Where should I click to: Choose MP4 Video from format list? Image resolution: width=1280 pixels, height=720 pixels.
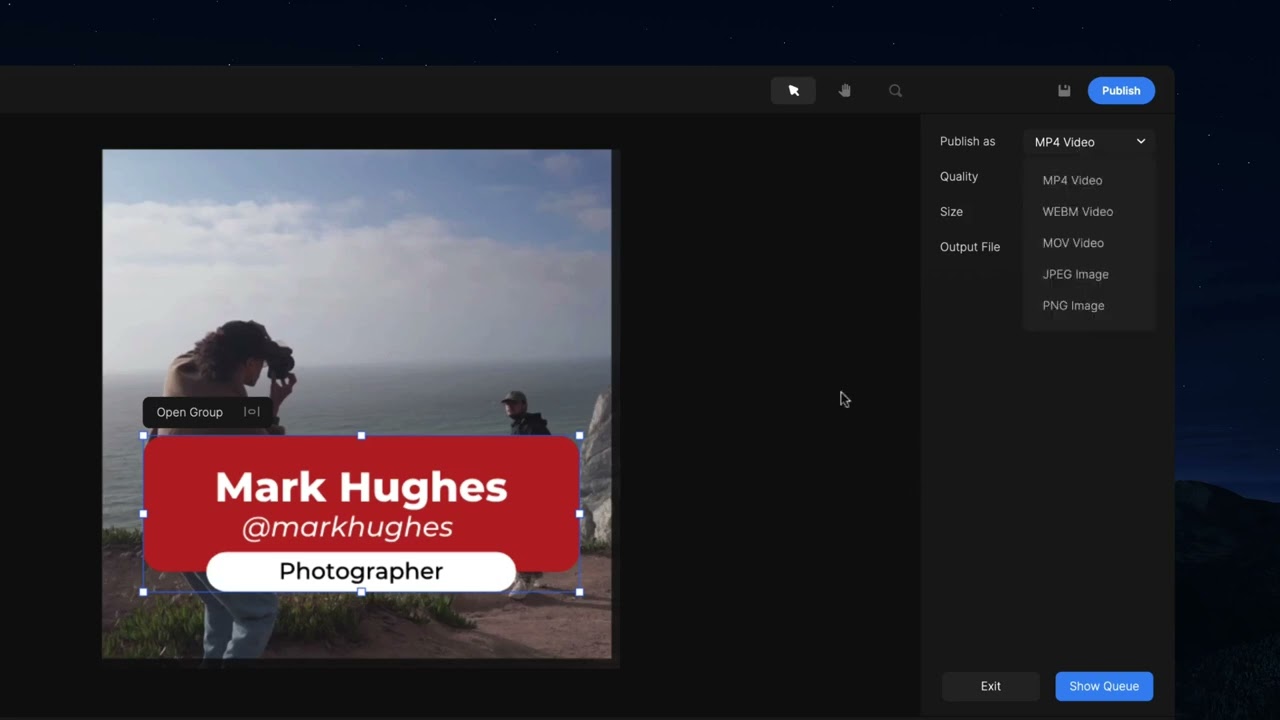click(x=1072, y=181)
